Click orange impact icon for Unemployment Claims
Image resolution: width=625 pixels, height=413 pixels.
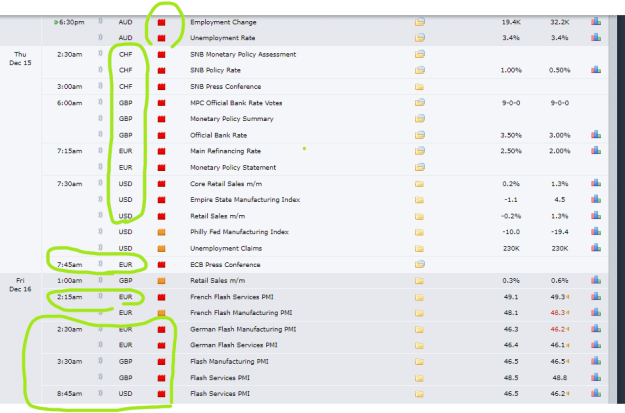161,249
